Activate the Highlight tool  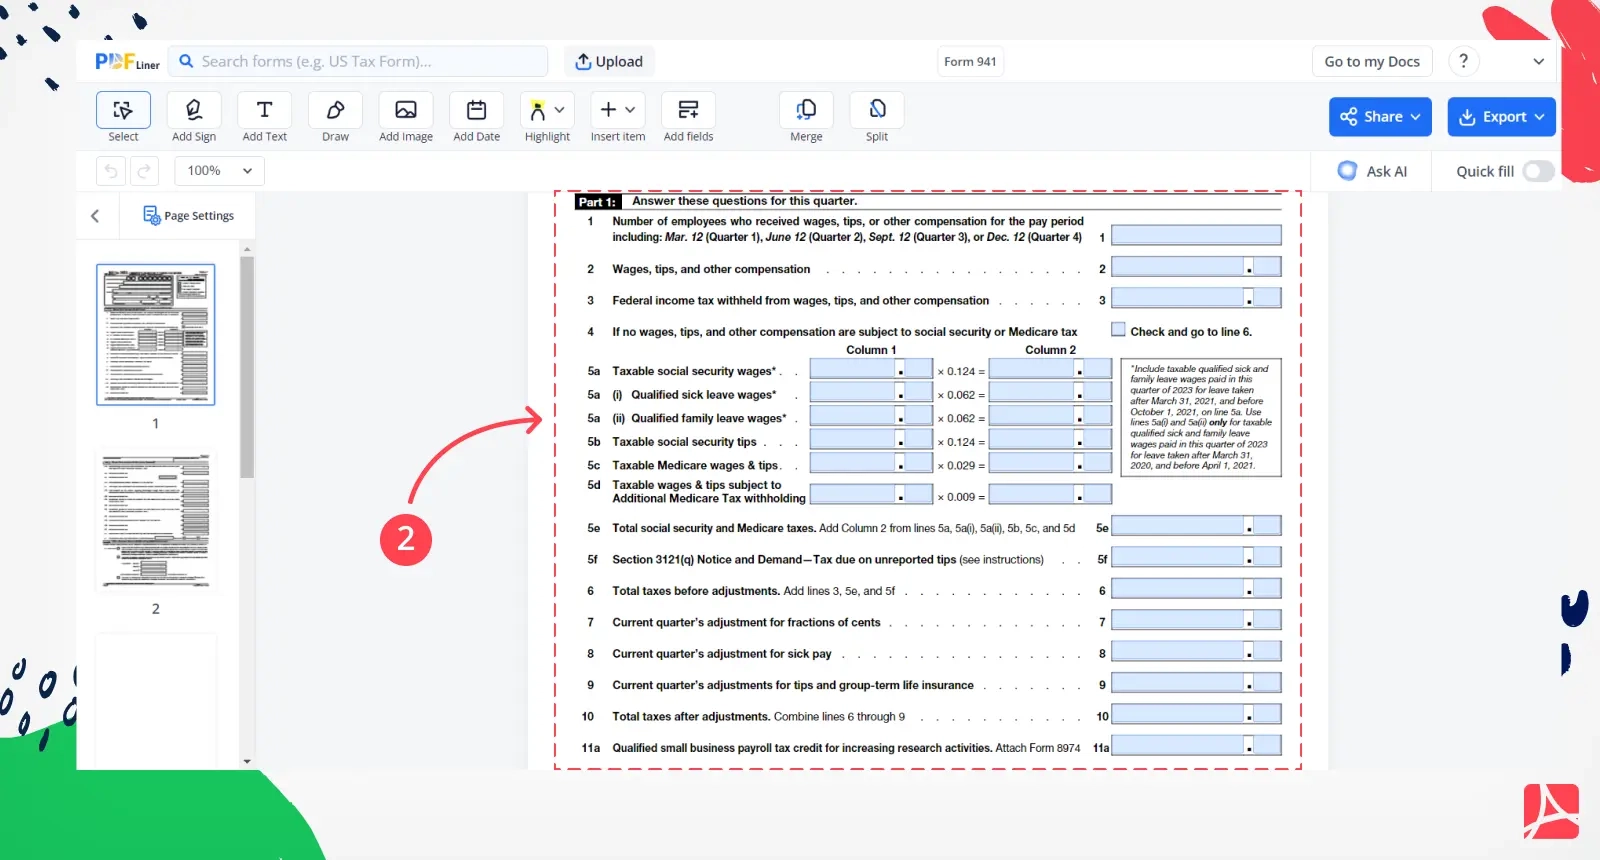[538, 110]
